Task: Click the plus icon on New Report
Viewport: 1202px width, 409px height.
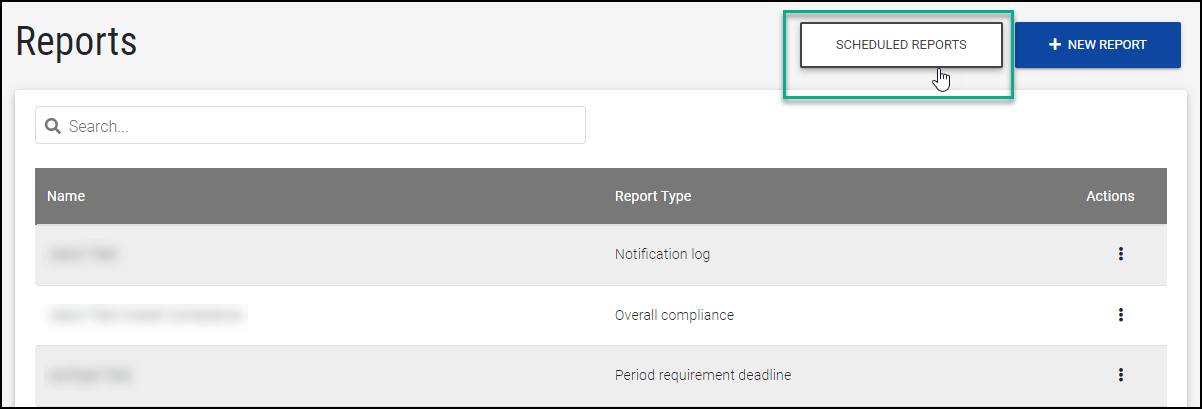Action: [x=1054, y=45]
